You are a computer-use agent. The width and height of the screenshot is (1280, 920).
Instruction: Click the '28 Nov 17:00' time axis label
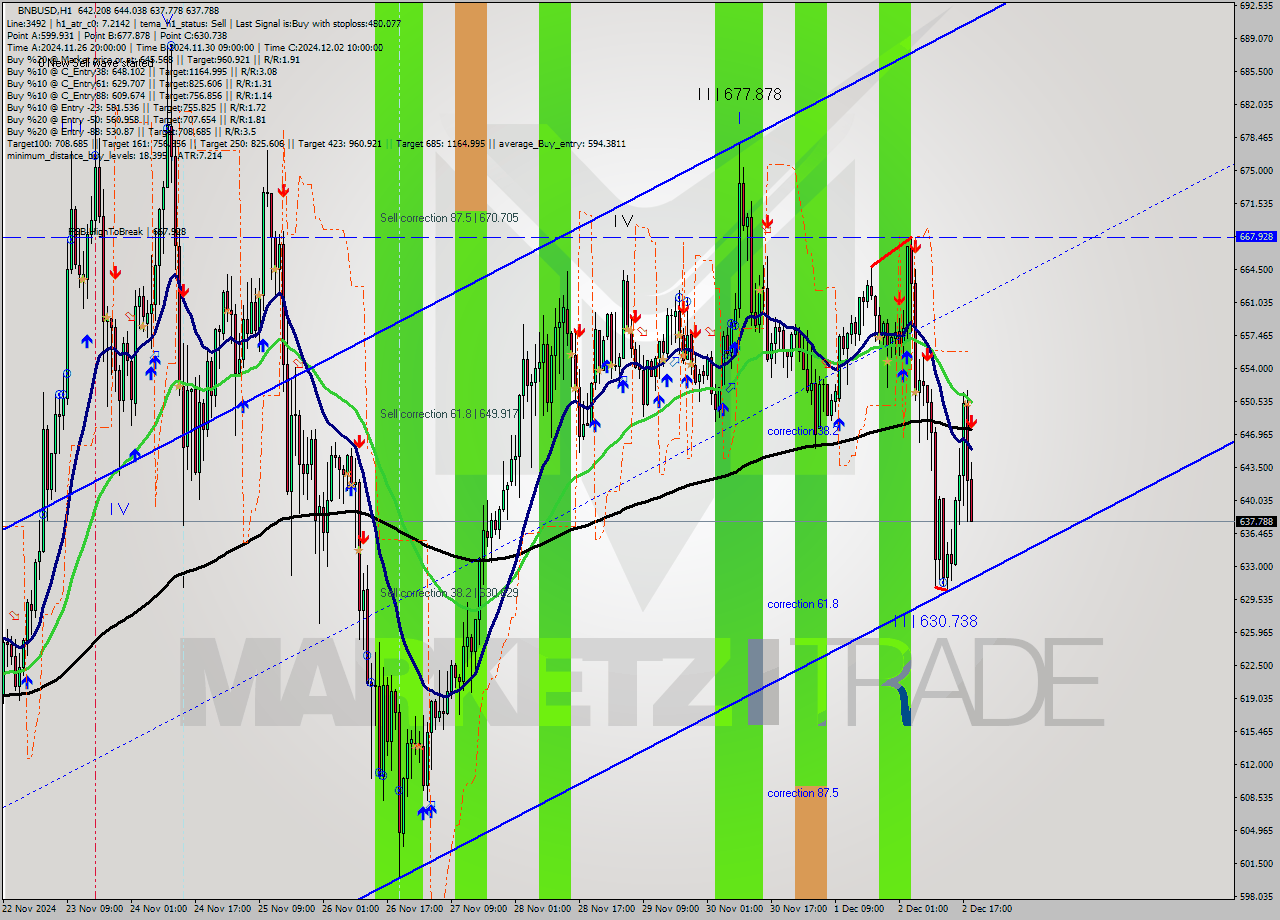607,909
